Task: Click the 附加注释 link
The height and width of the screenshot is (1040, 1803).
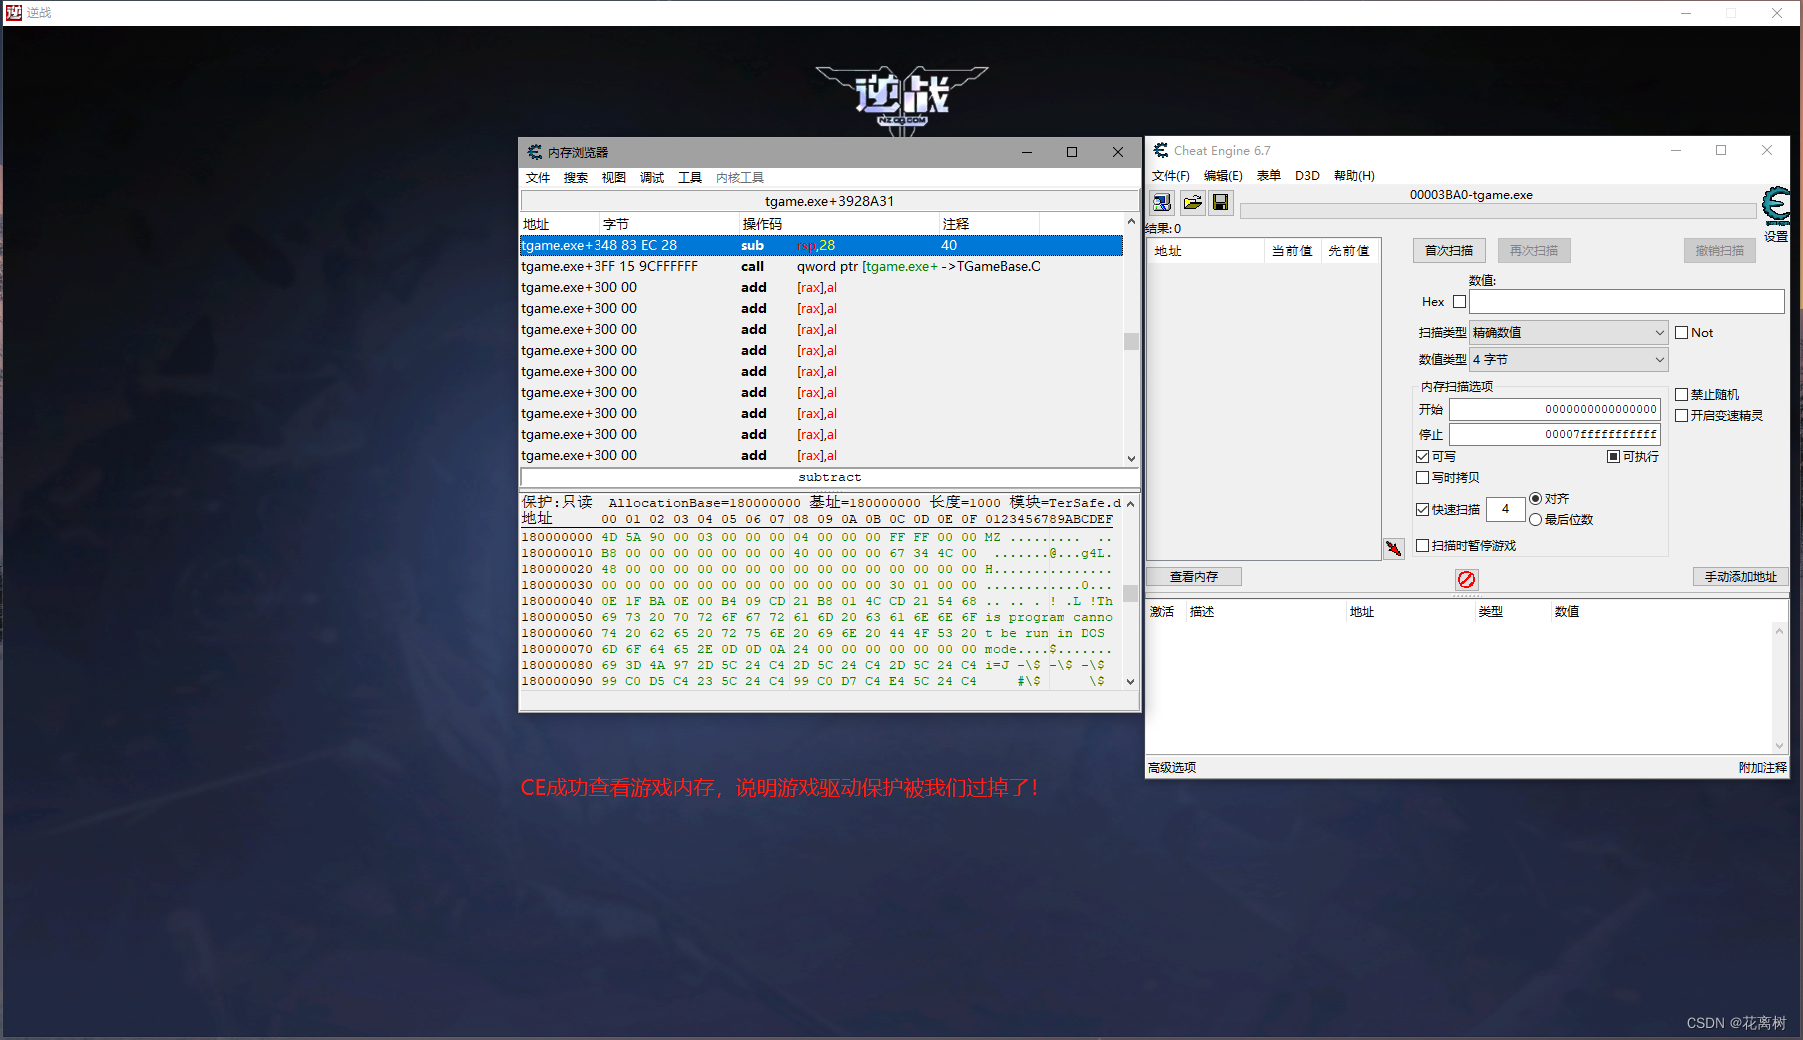Action: (x=1762, y=768)
